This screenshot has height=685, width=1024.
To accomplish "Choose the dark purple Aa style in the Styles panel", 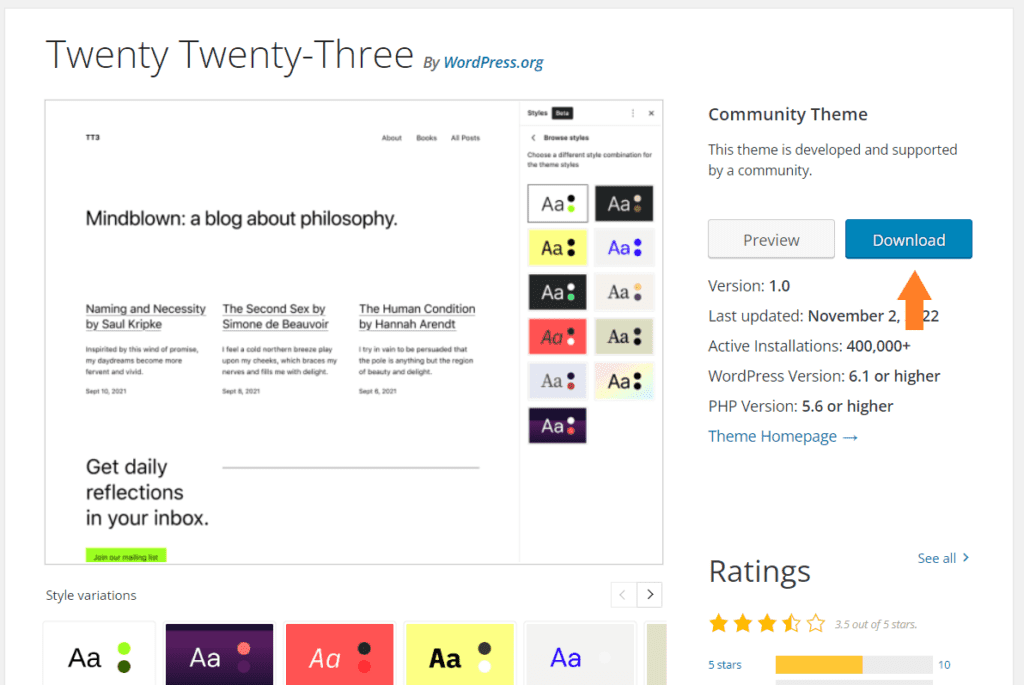I will click(558, 426).
